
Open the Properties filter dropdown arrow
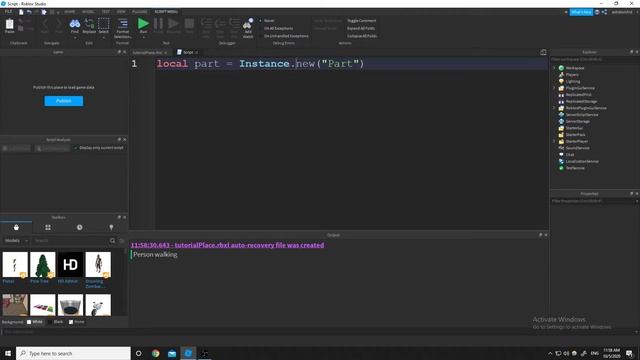pyautogui.click(x=636, y=201)
